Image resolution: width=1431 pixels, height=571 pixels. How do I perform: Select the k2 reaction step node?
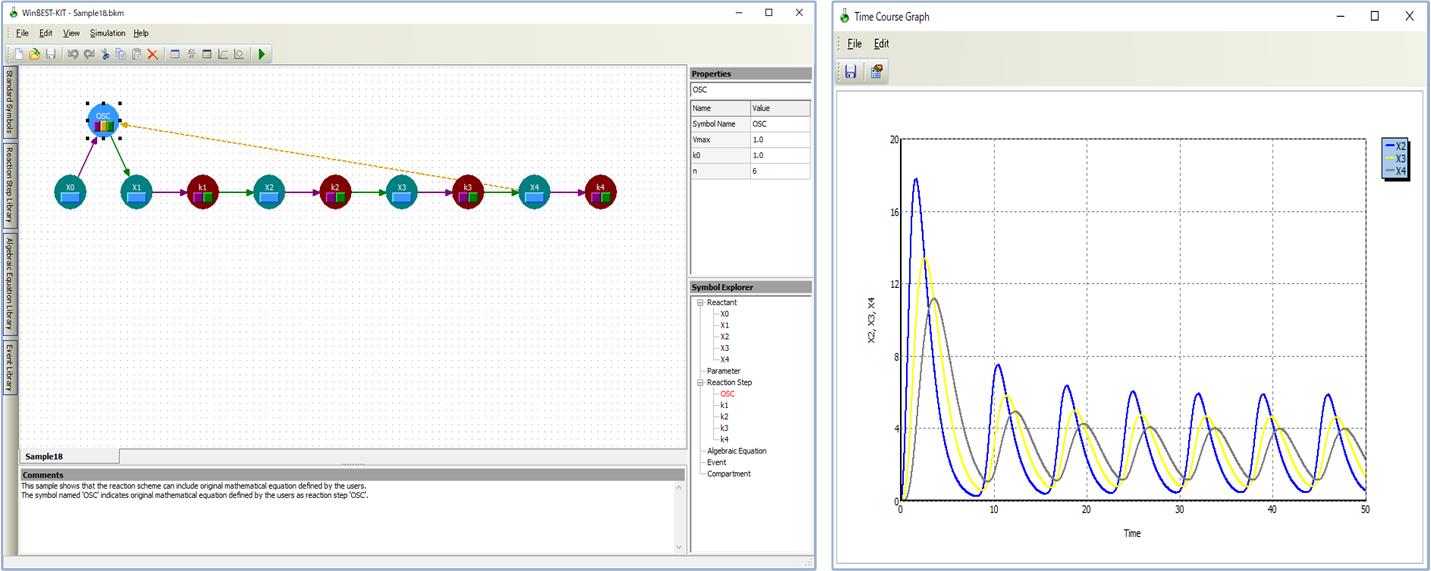pyautogui.click(x=336, y=191)
